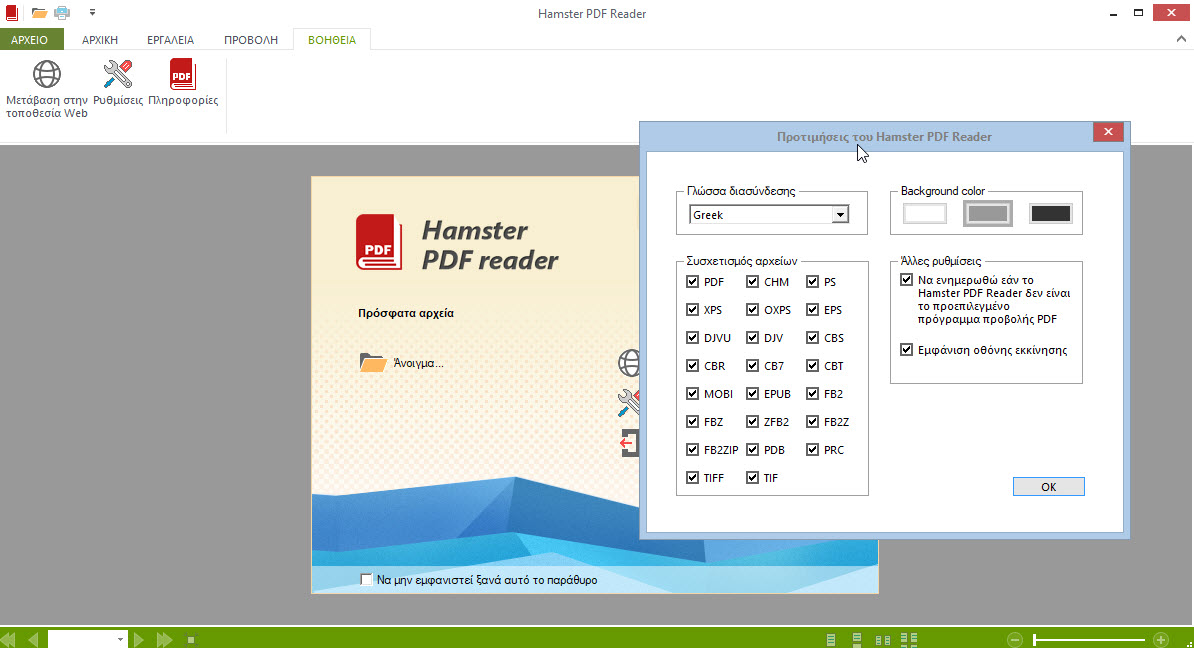Image resolution: width=1194 pixels, height=648 pixels.
Task: Toggle the FB2ZIP file association checkbox
Action: [692, 449]
